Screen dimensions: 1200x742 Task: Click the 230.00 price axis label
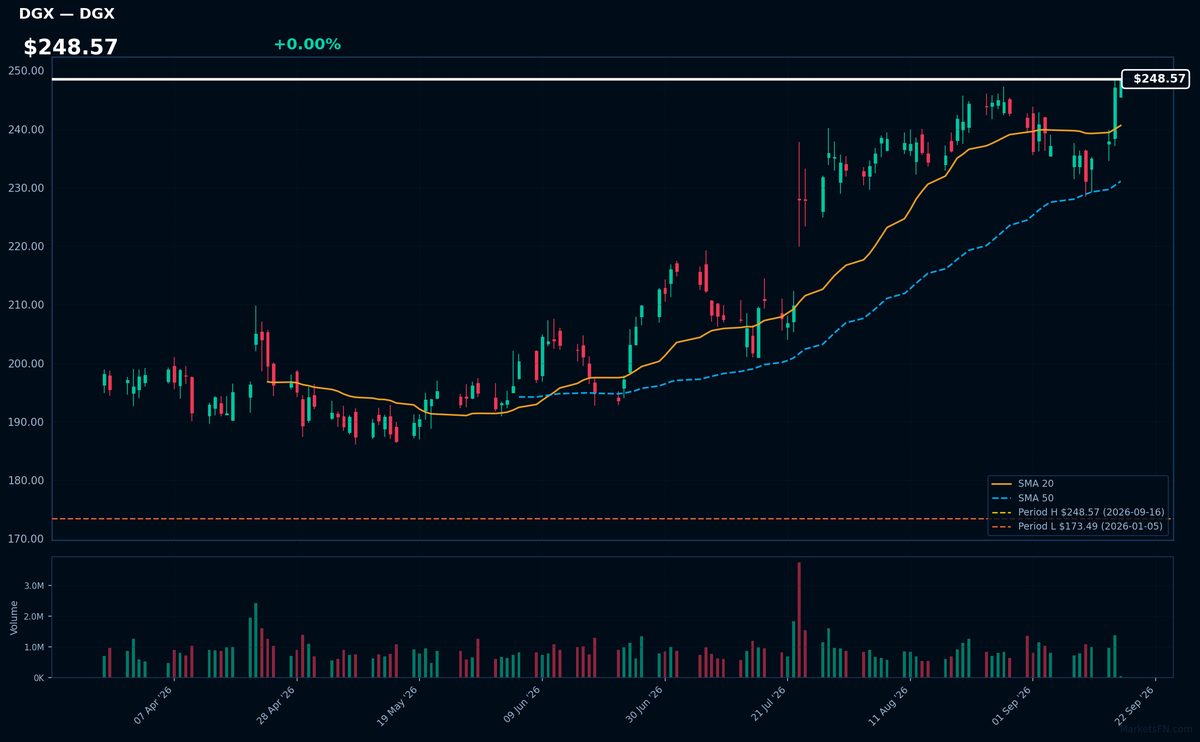26,188
